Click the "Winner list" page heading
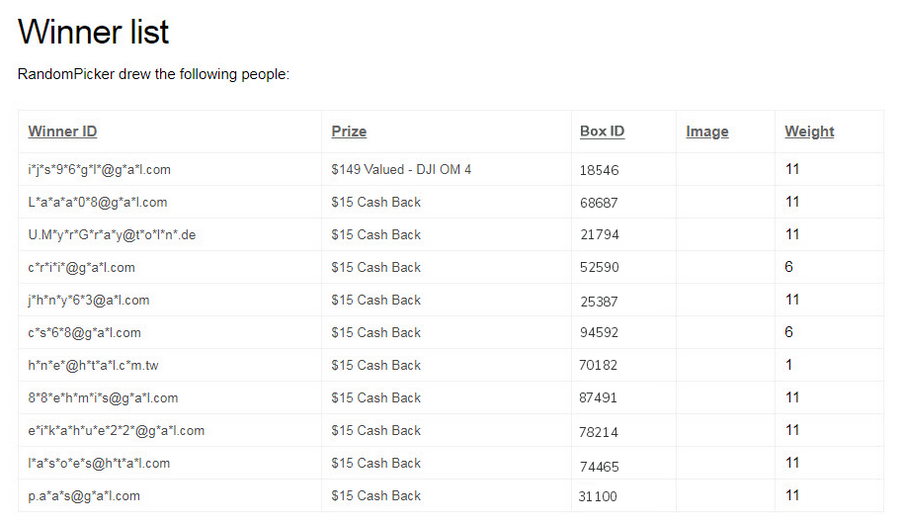Image resolution: width=900 pixels, height=525 pixels. tap(94, 32)
